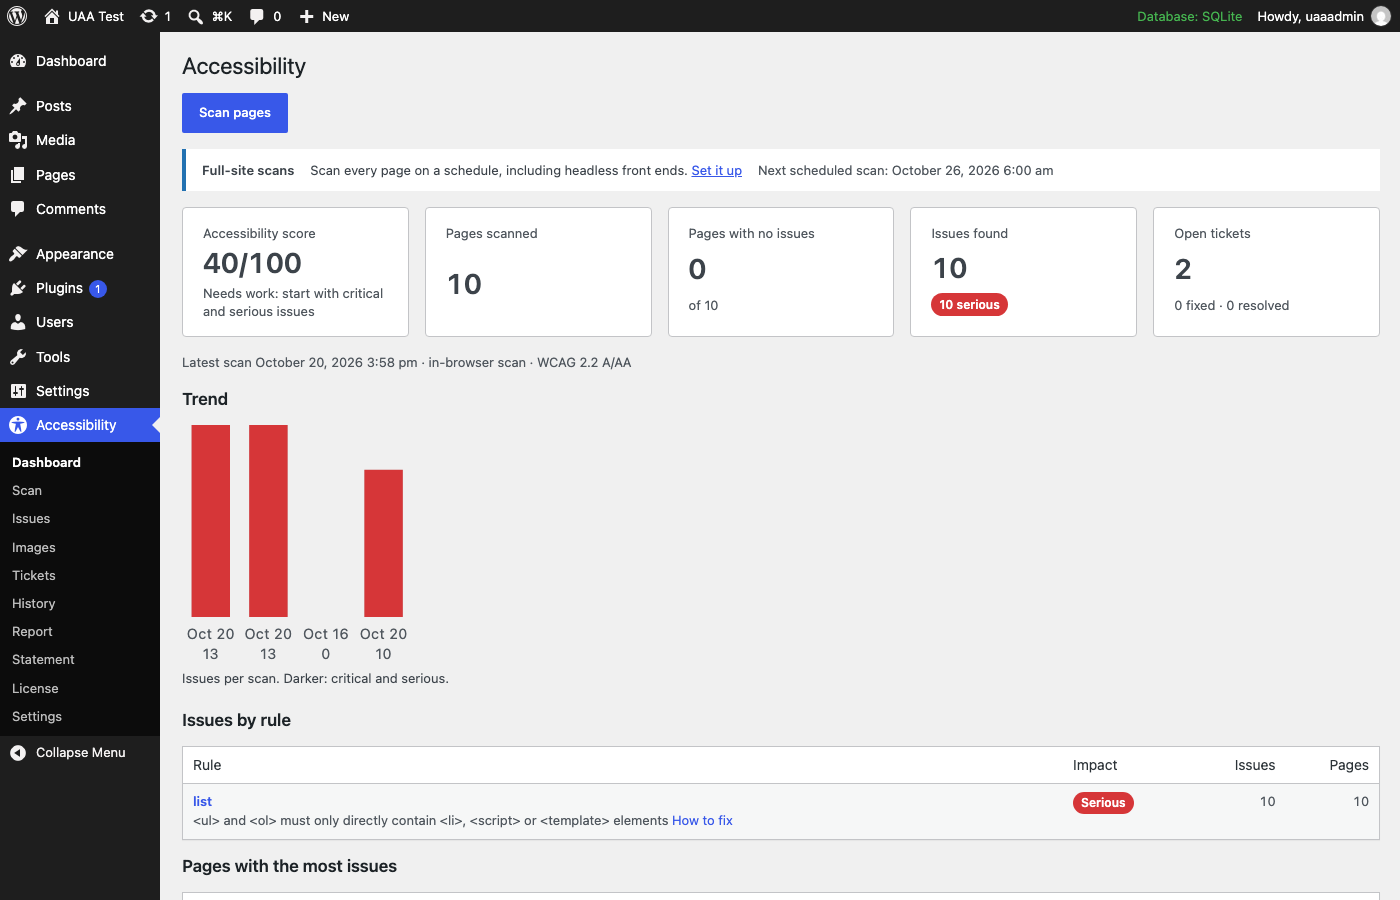This screenshot has width=1400, height=900.
Task: Open the Scan submenu item
Action: (x=27, y=491)
